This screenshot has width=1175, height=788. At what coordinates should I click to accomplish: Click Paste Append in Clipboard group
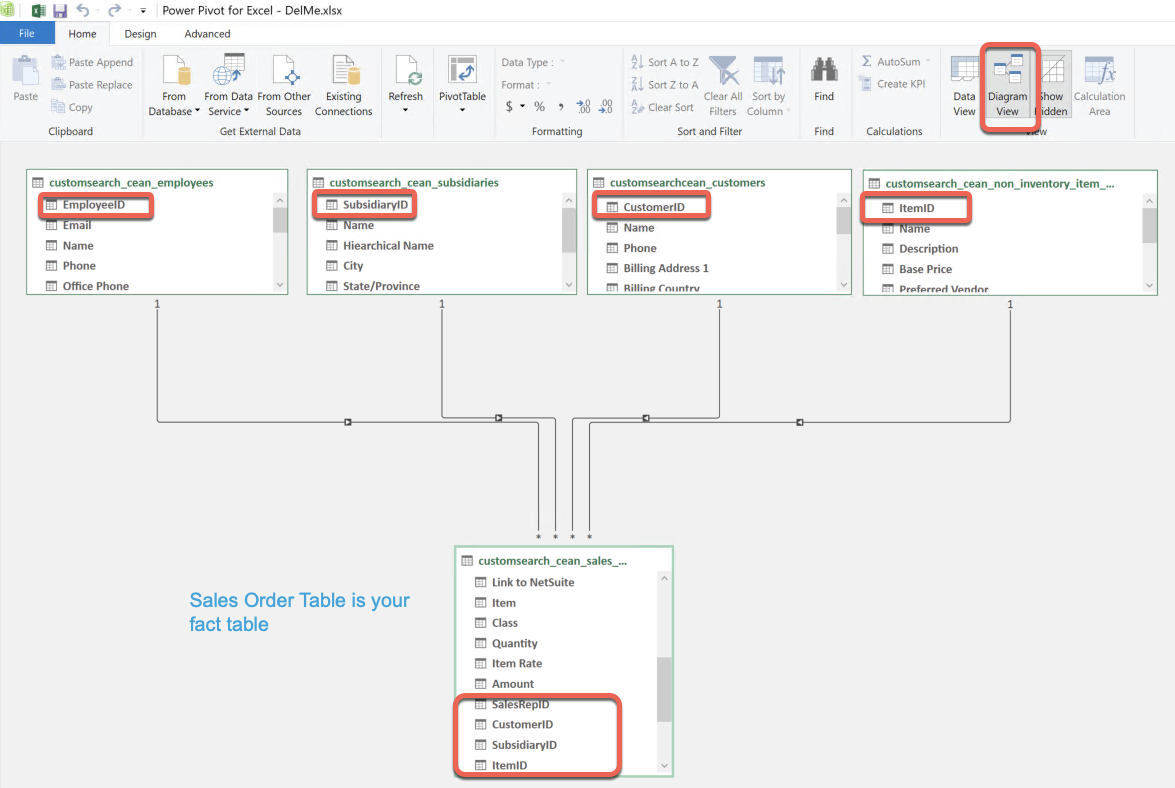click(x=92, y=62)
